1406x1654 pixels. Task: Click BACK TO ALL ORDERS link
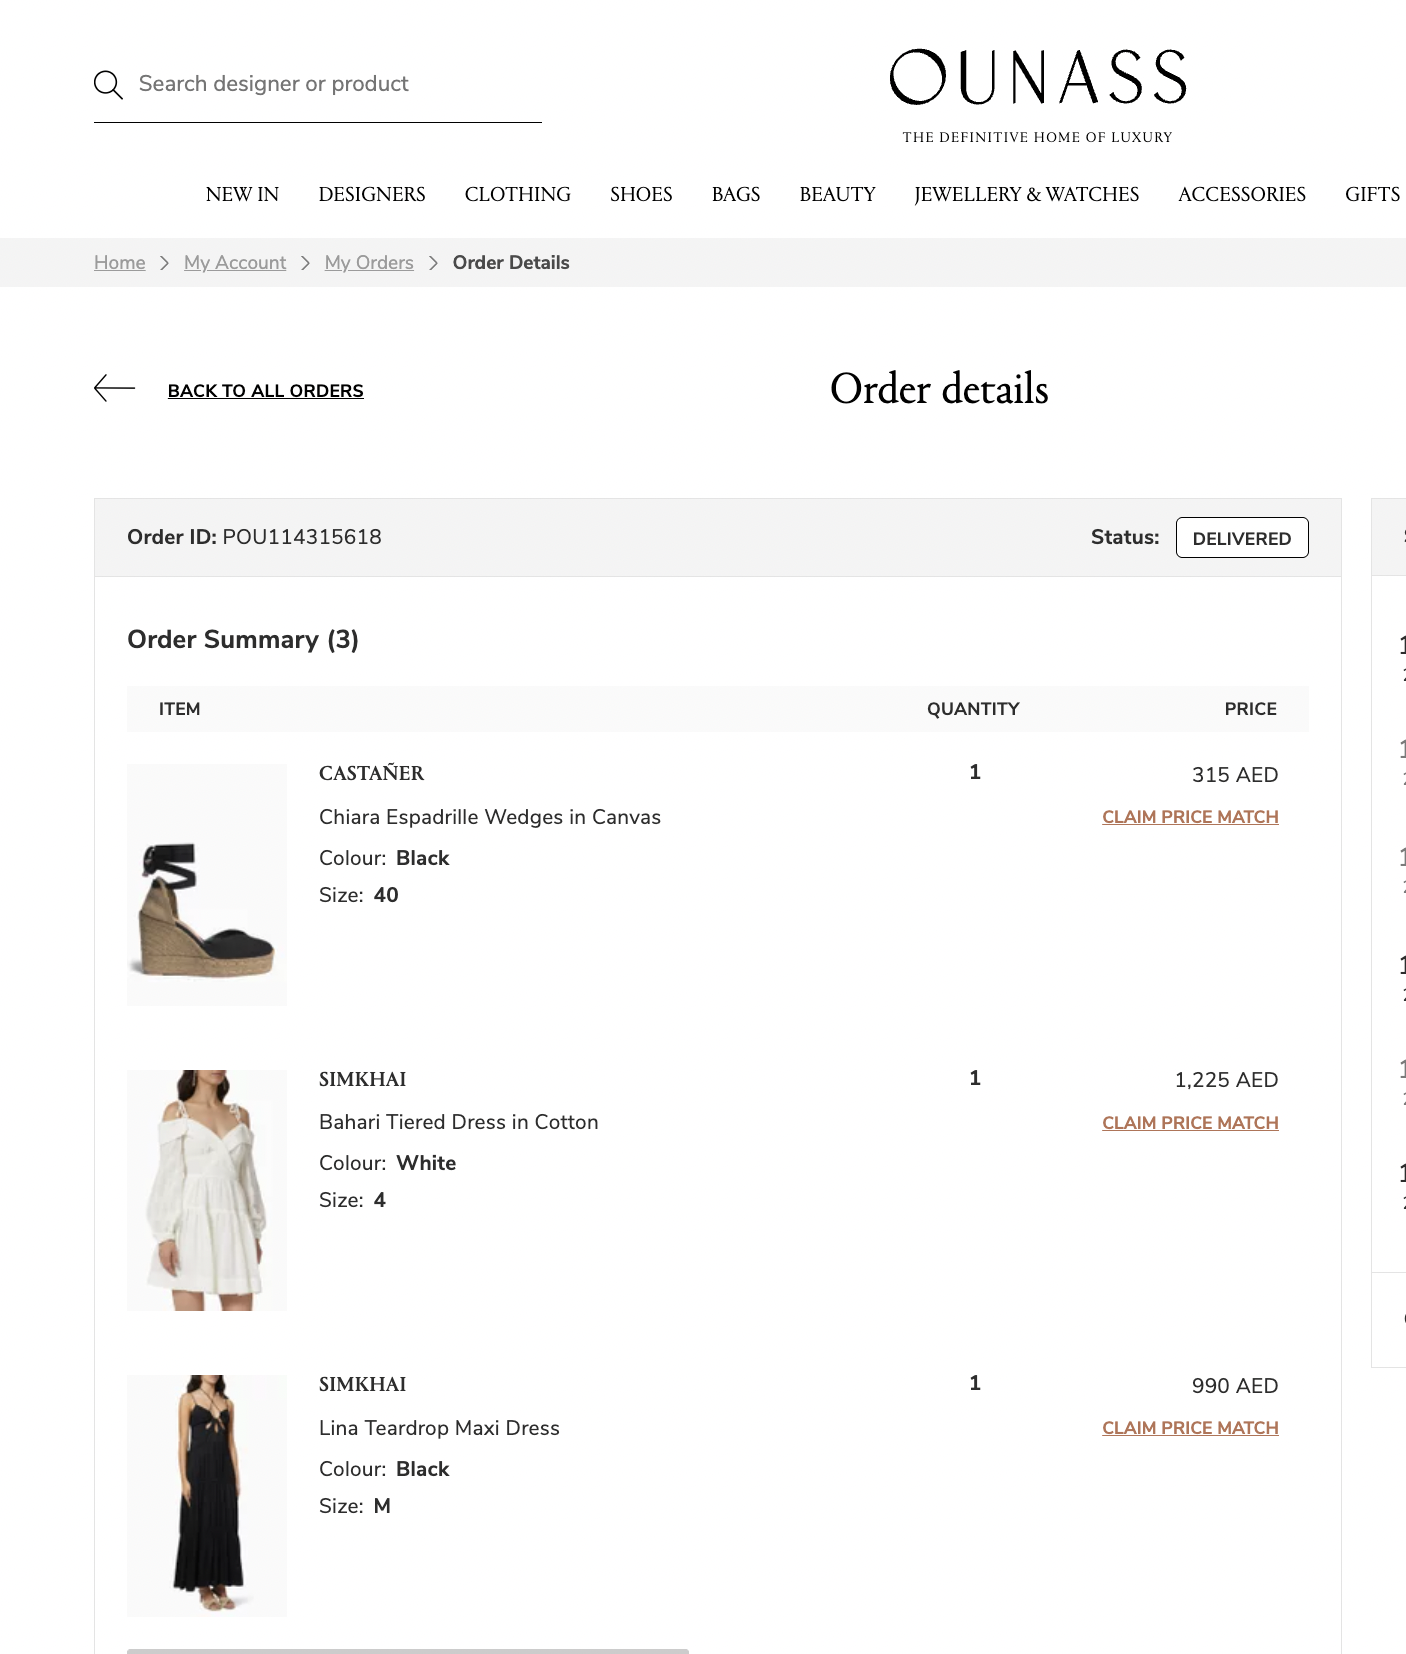pyautogui.click(x=265, y=391)
